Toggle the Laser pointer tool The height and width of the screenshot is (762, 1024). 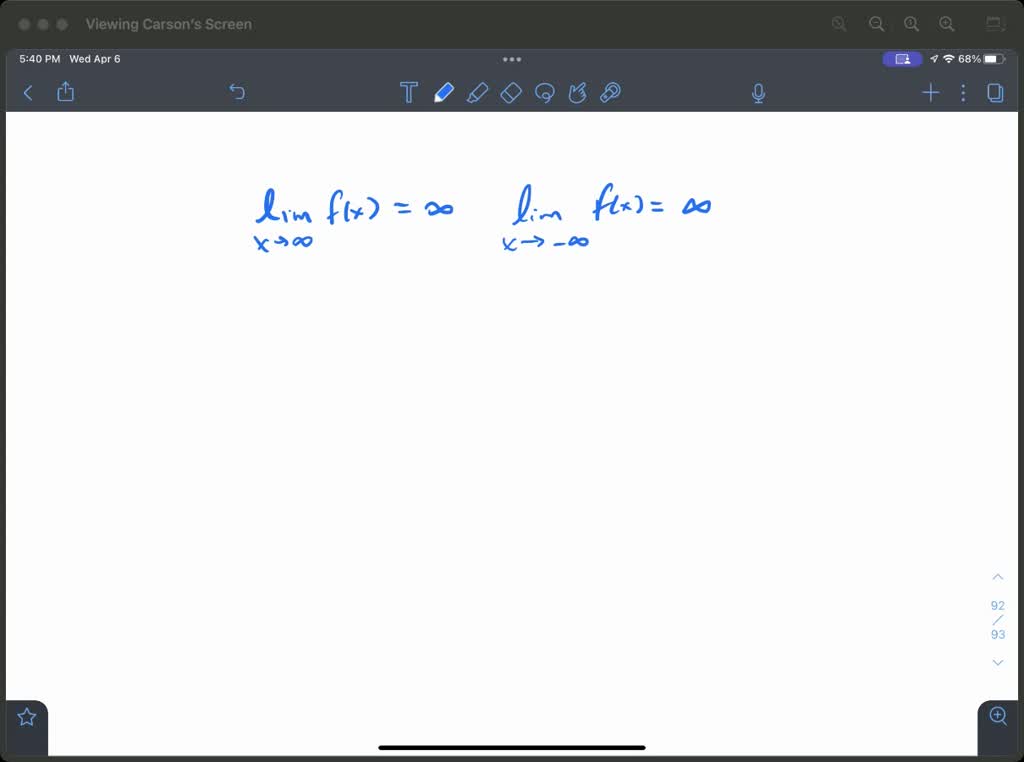(x=611, y=92)
